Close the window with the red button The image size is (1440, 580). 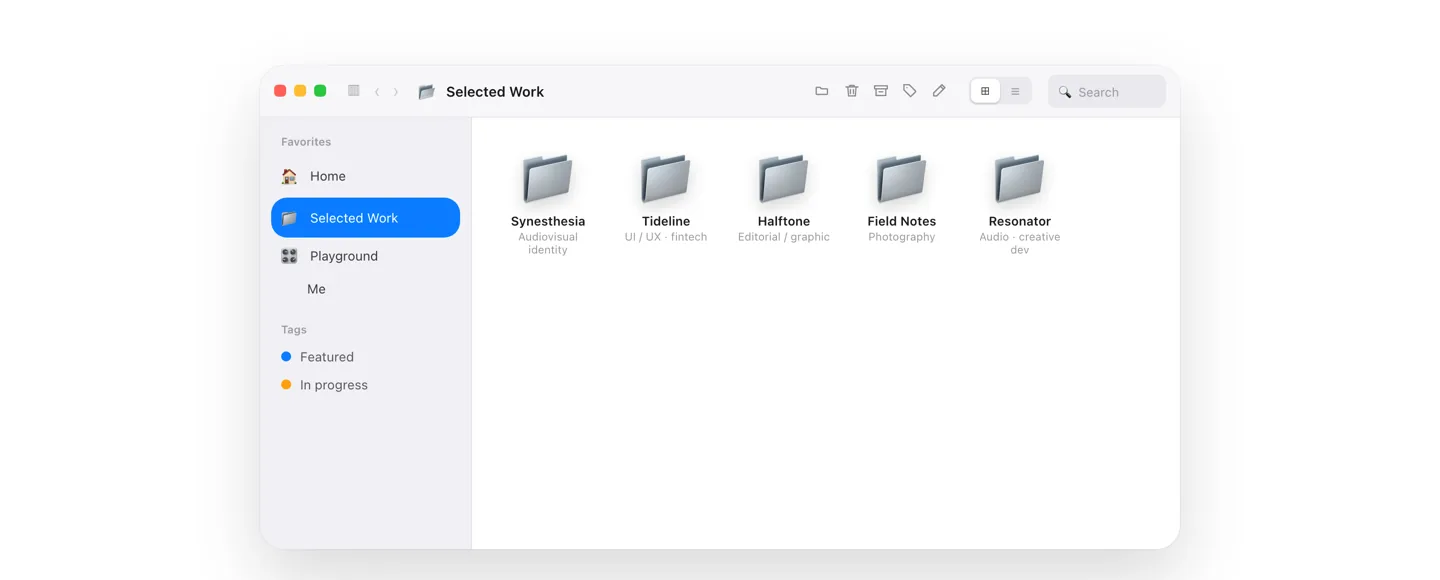(x=280, y=91)
